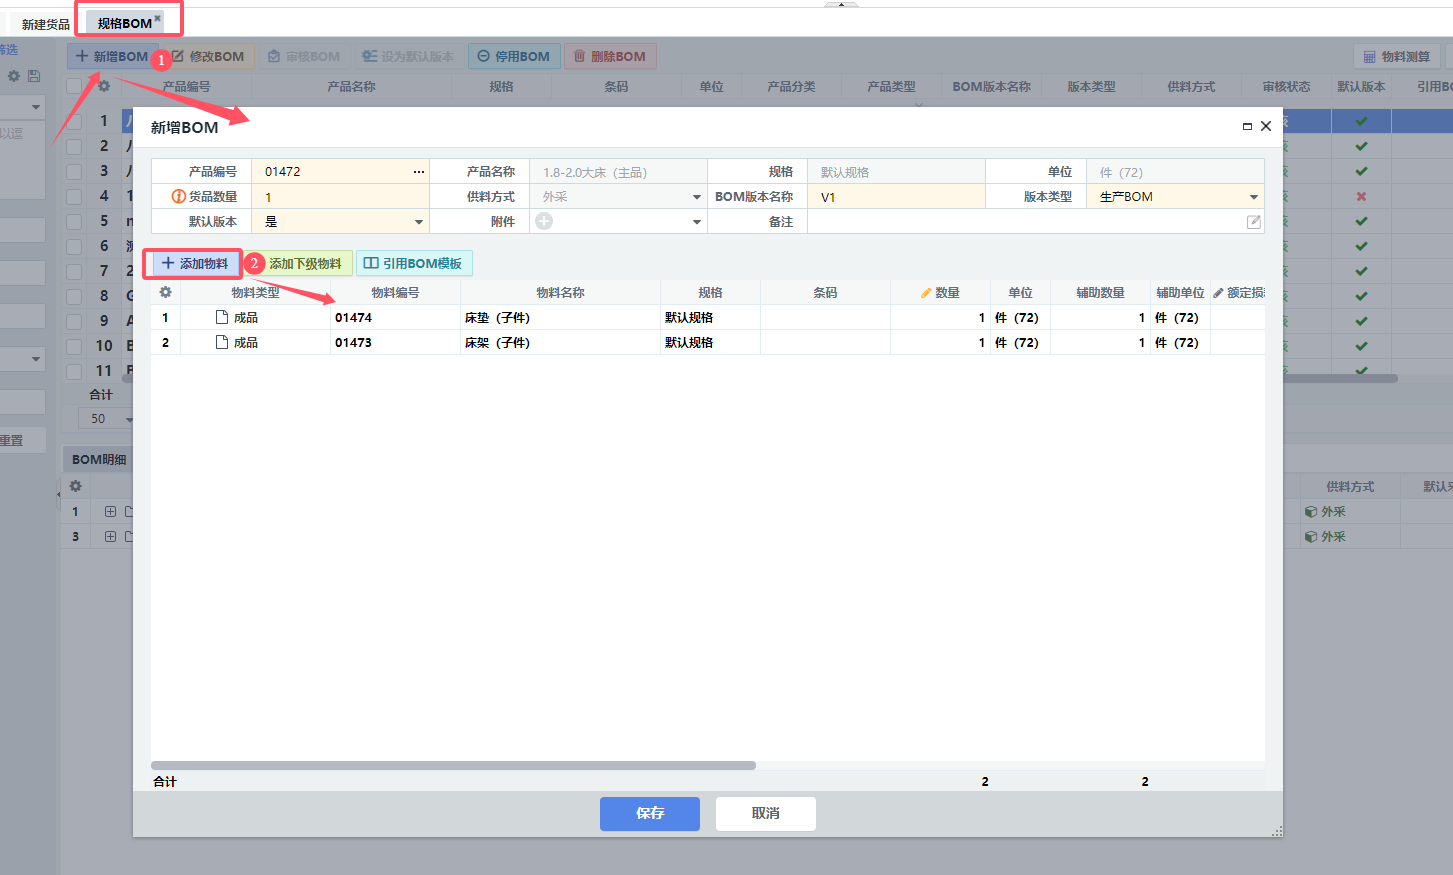This screenshot has width=1453, height=875.
Task: Click 添加物料 to add a material
Action: point(195,264)
